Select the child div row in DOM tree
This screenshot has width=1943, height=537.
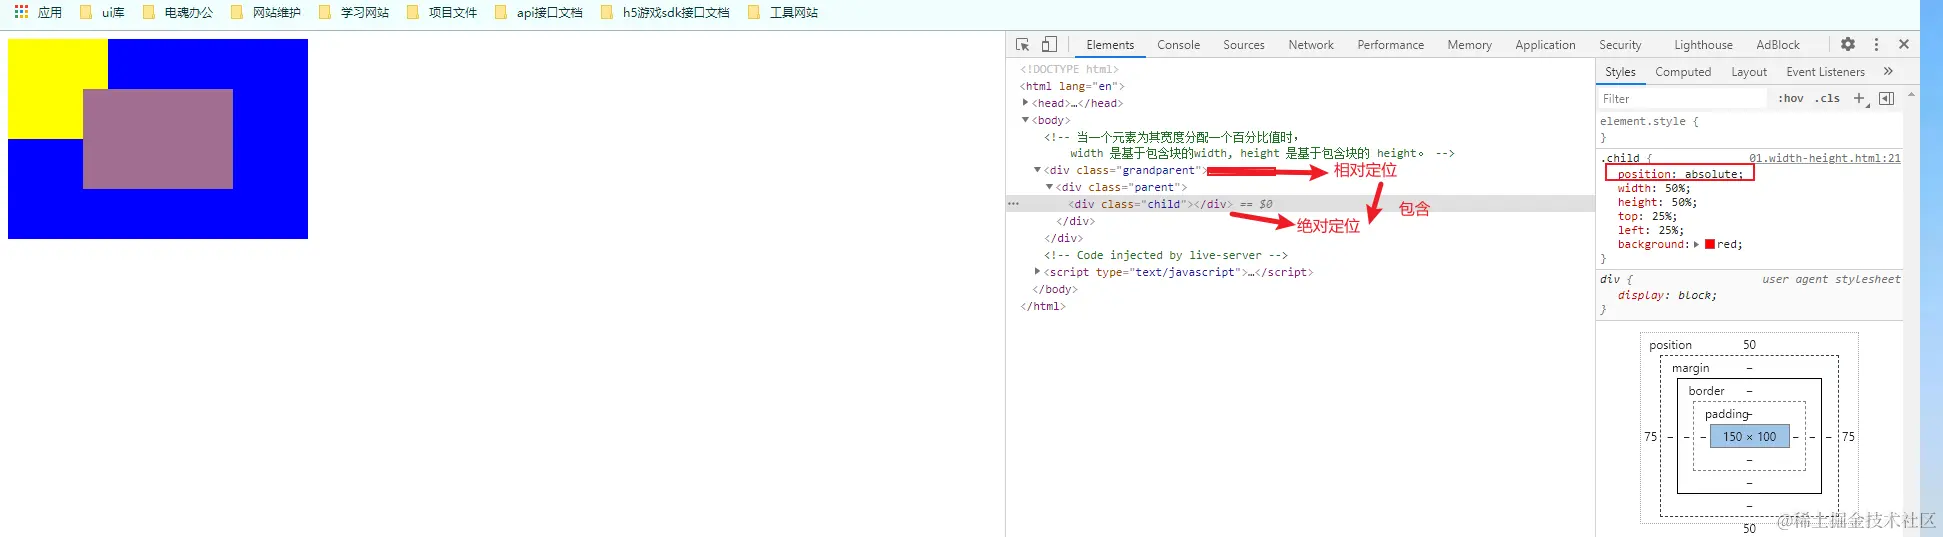pyautogui.click(x=1300, y=204)
